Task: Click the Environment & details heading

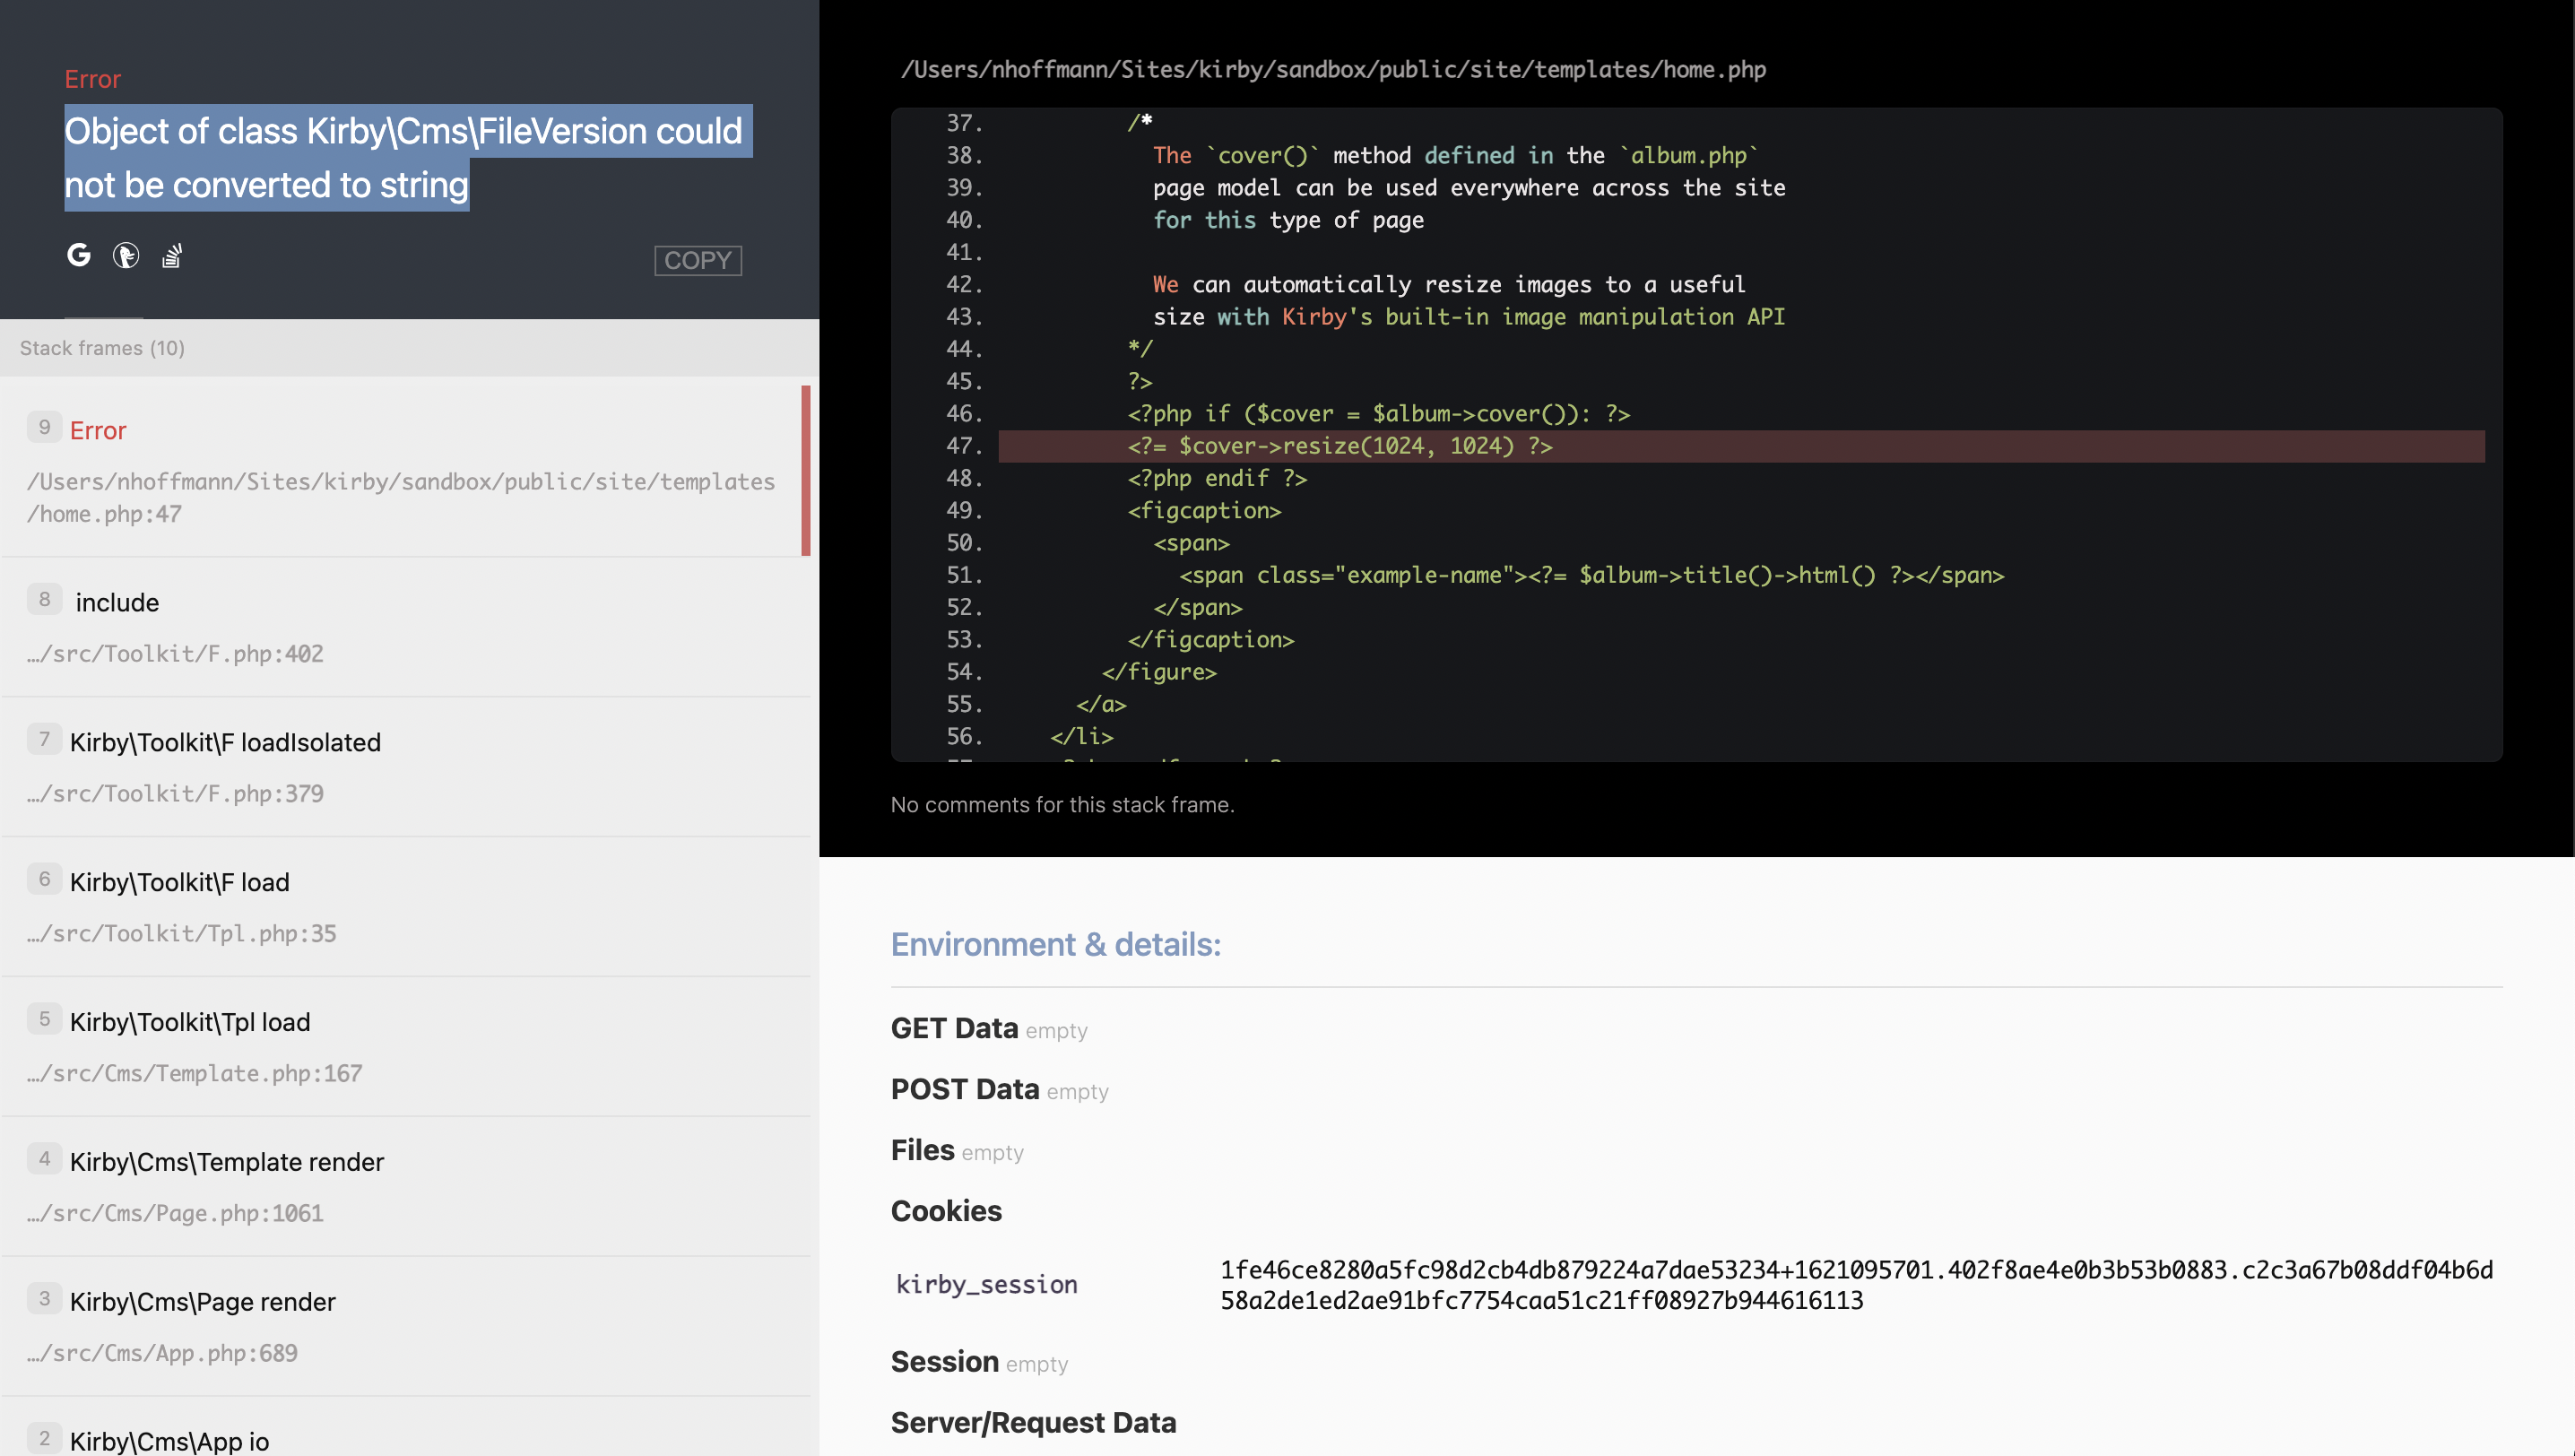Action: [1055, 943]
